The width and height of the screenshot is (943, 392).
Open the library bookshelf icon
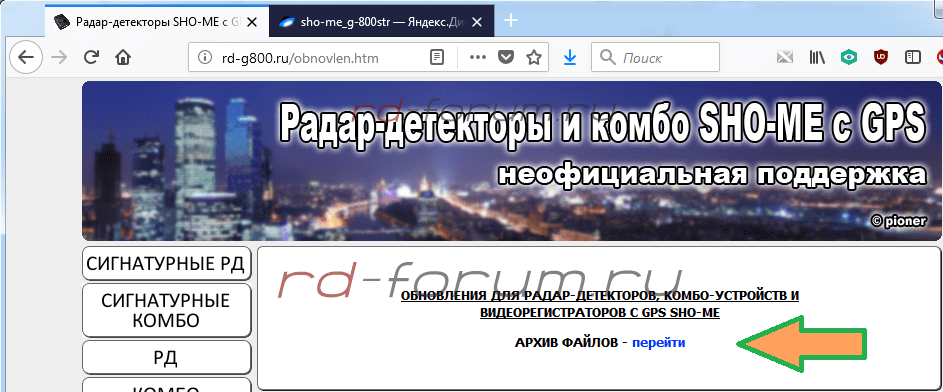tap(817, 58)
